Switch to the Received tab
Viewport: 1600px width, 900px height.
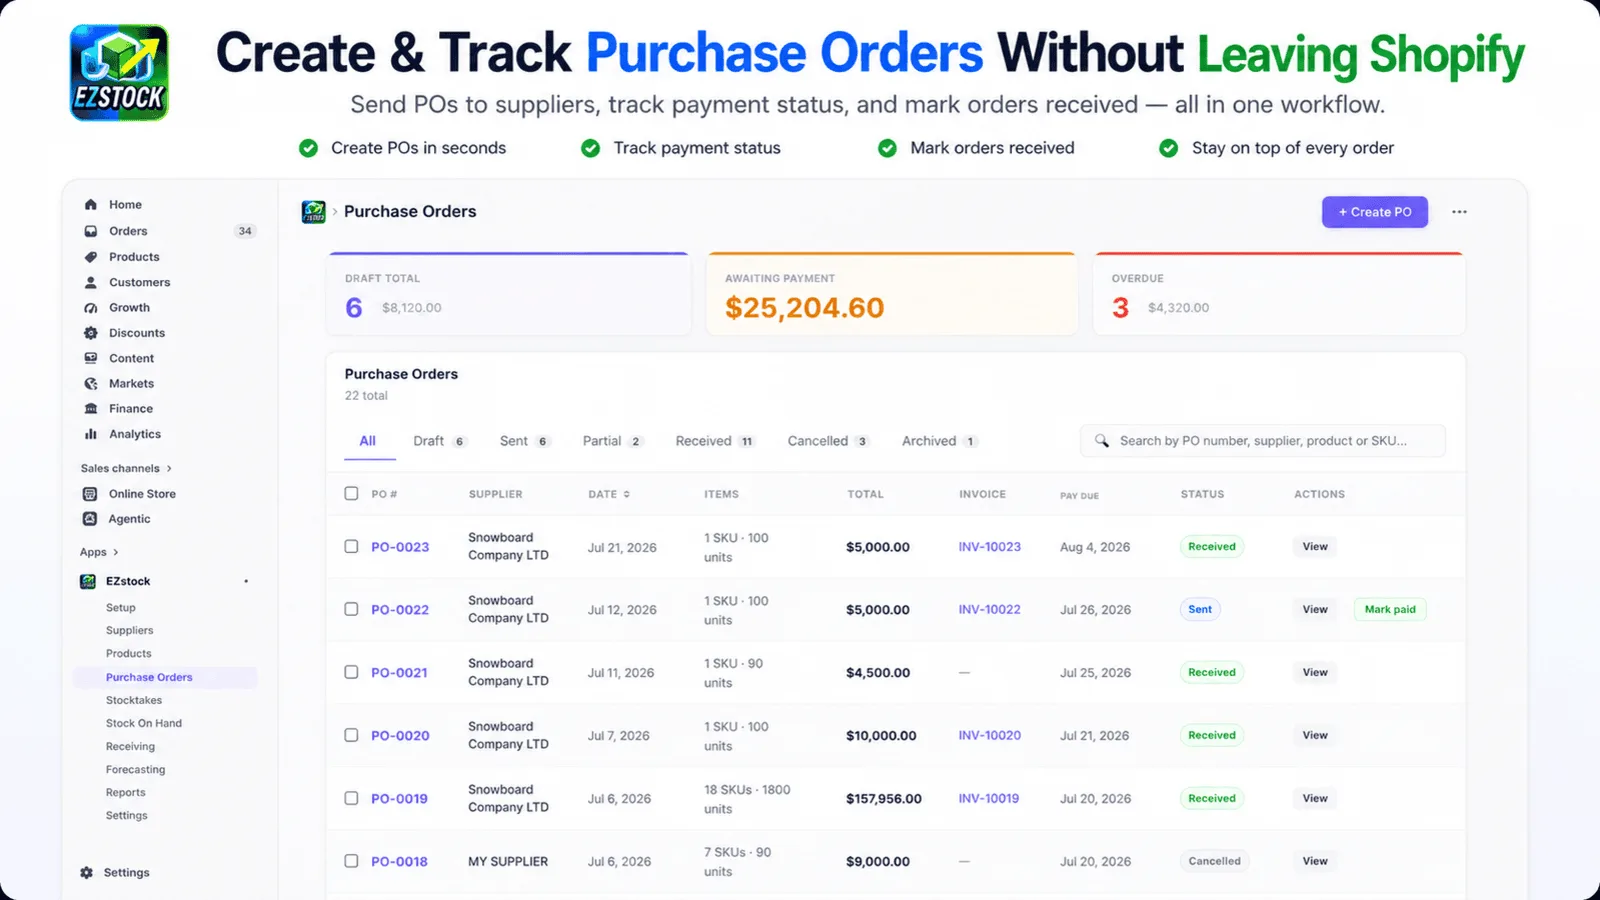coord(714,441)
